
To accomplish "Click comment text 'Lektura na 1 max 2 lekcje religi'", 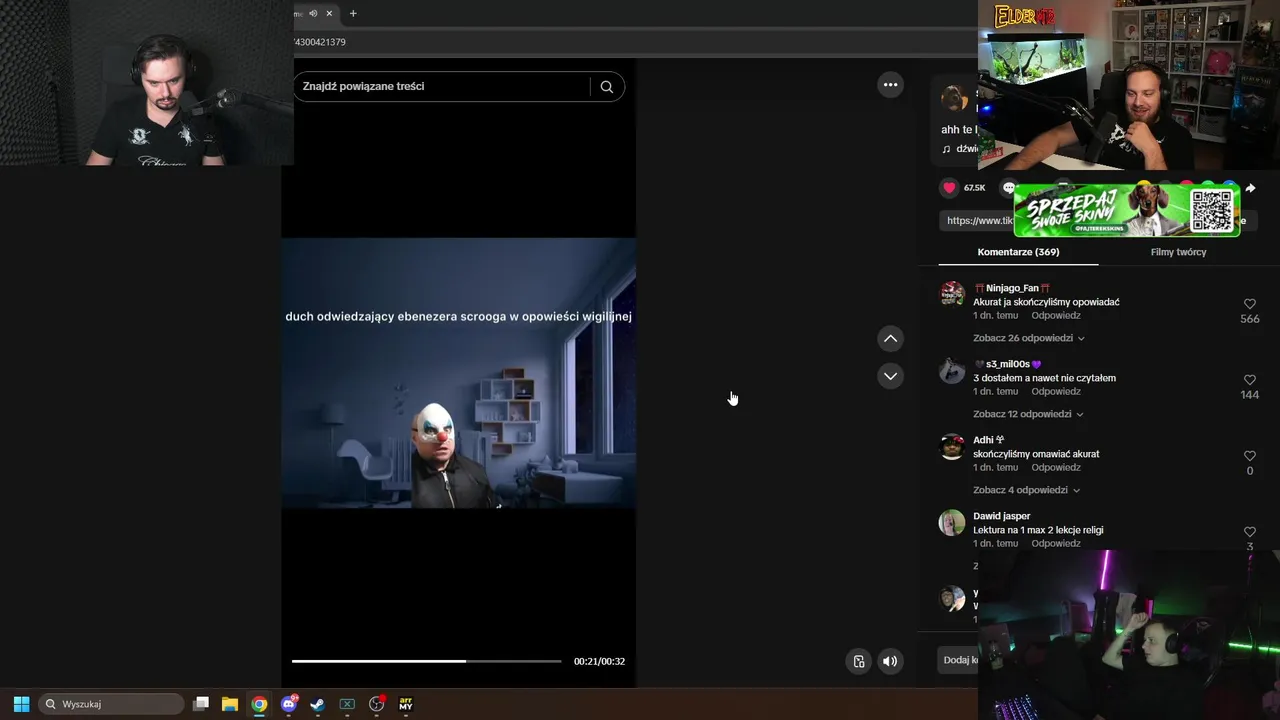I will (x=1038, y=530).
